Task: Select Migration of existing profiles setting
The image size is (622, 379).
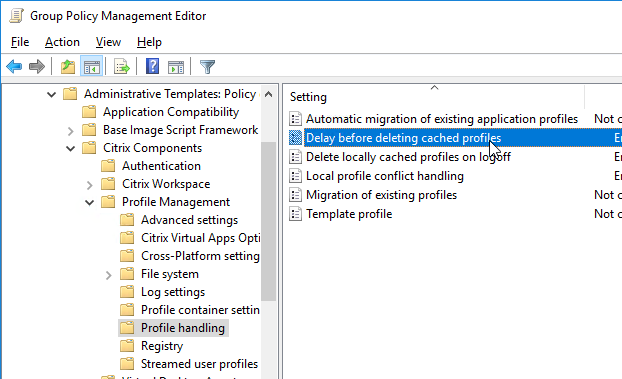Action: (x=381, y=195)
